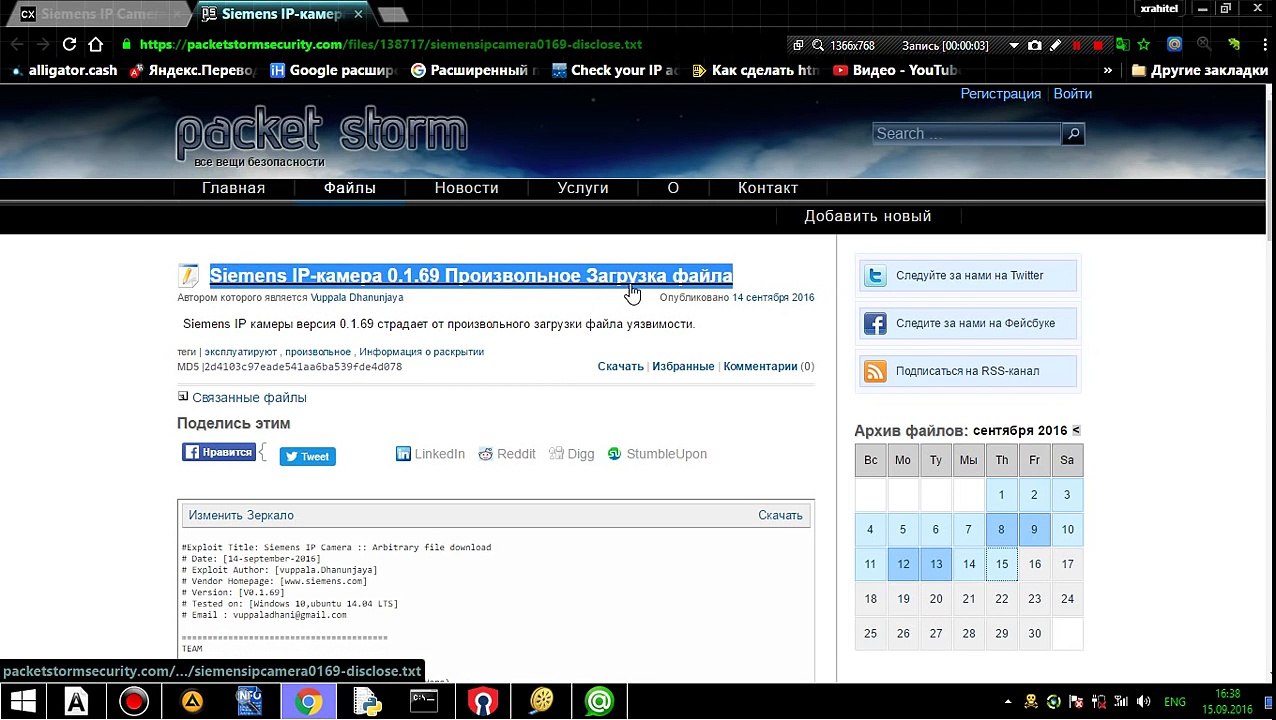Open the Новости menu item
This screenshot has height=720, width=1276.
pyautogui.click(x=466, y=188)
